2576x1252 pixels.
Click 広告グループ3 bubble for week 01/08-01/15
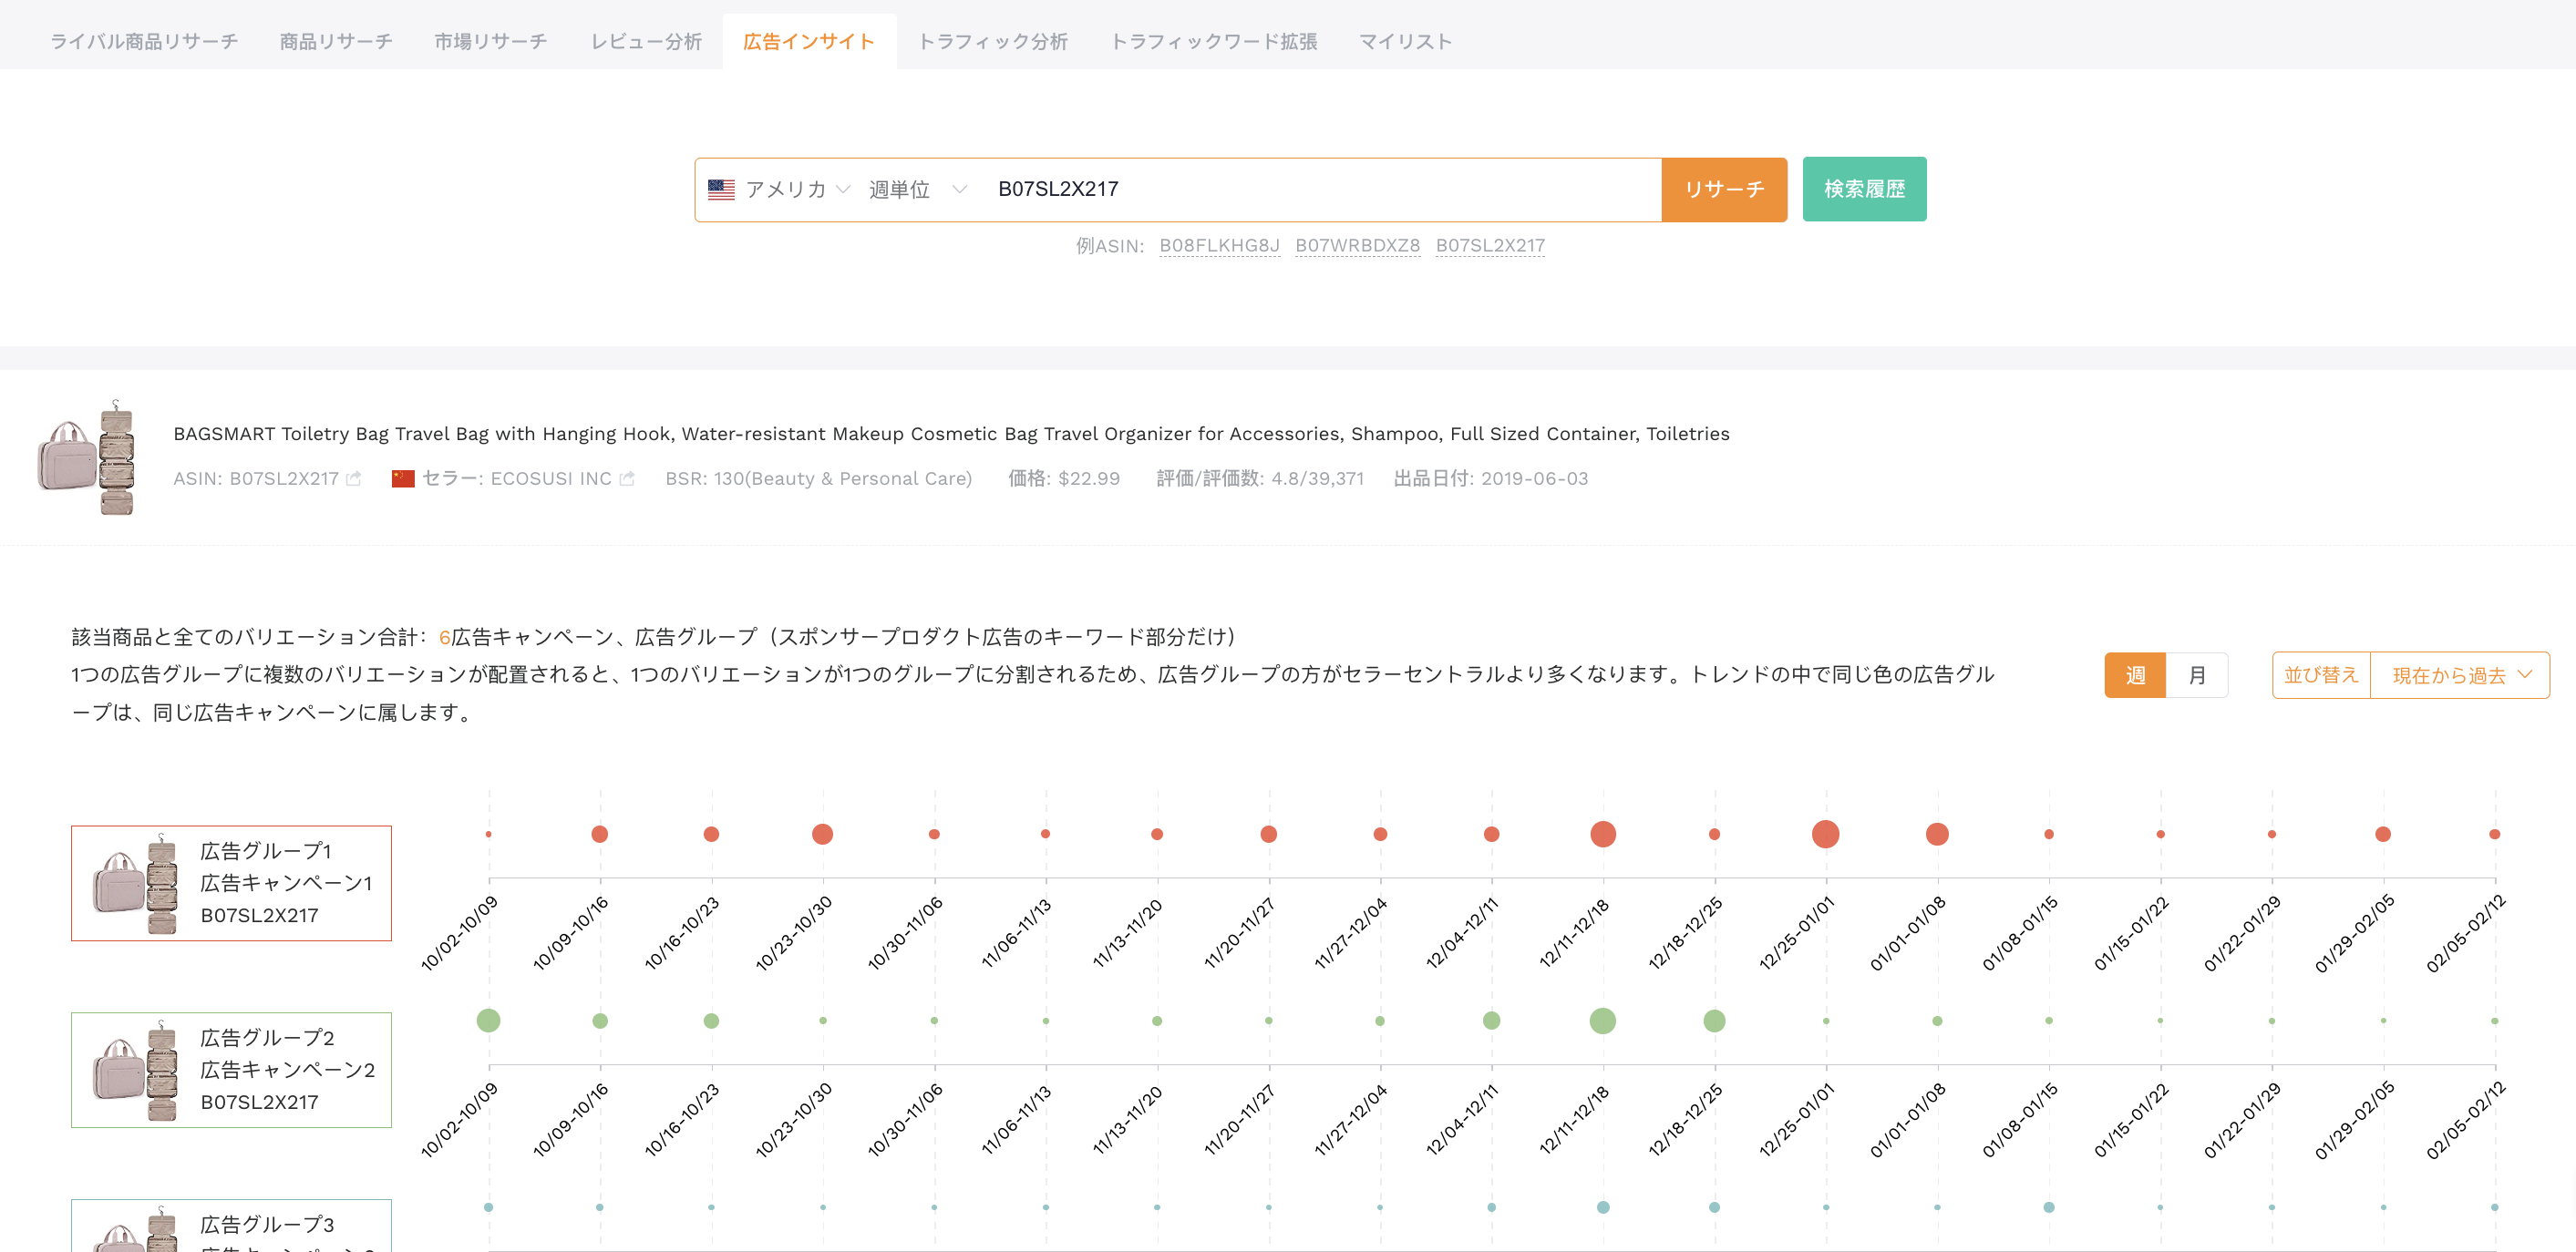pyautogui.click(x=2048, y=1207)
